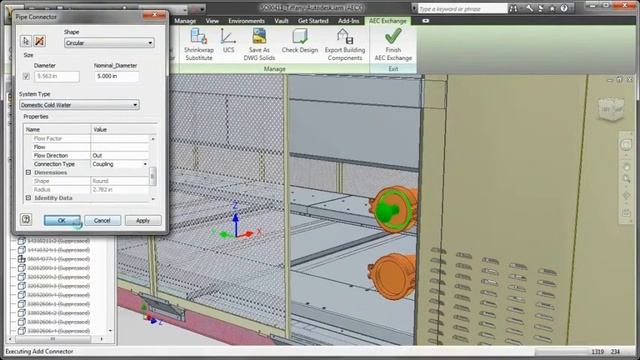Switch to Get Started tab
The width and height of the screenshot is (640, 360).
pos(313,21)
